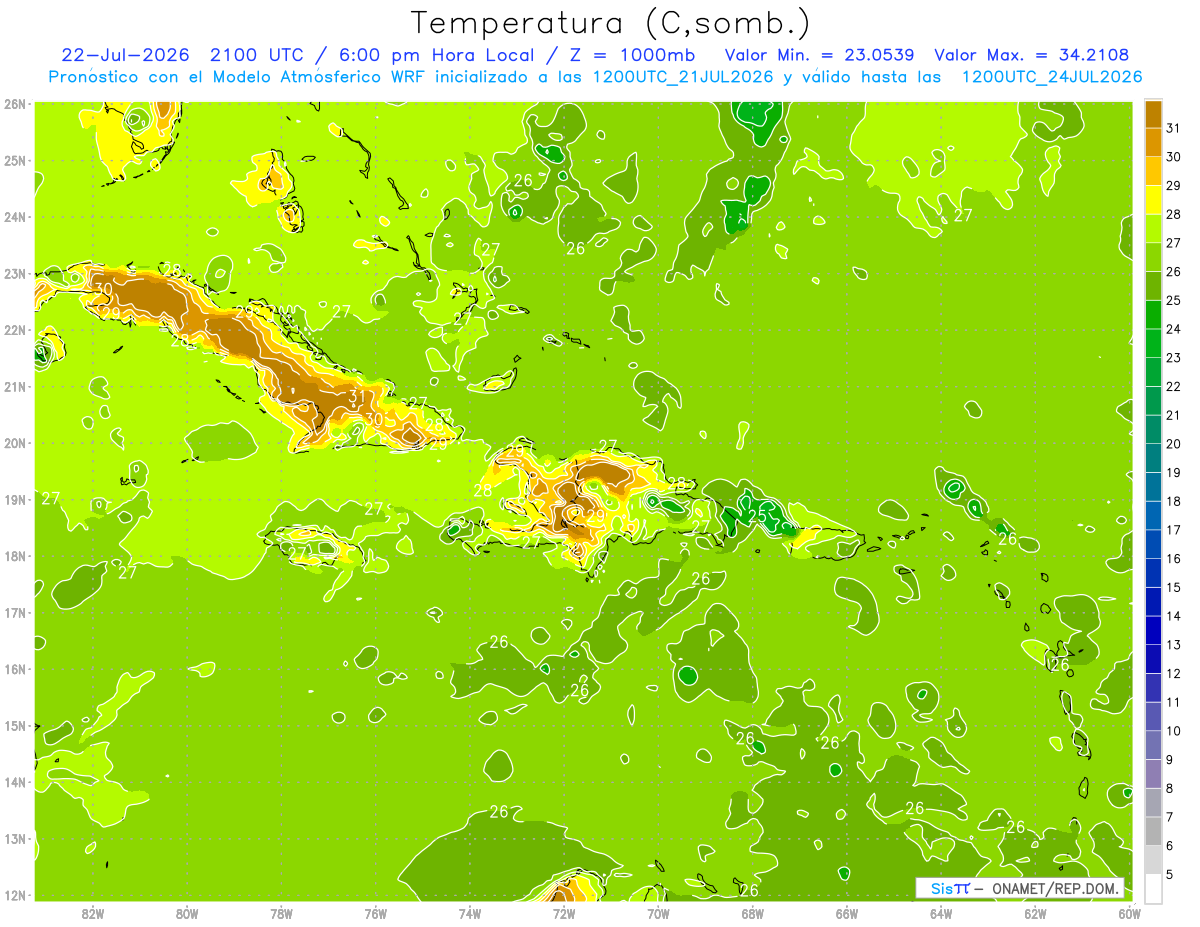1200x927 pixels.
Task: Click the "SisTT - ONAMET/REP.DOM." credit box
Action: pyautogui.click(x=1020, y=888)
